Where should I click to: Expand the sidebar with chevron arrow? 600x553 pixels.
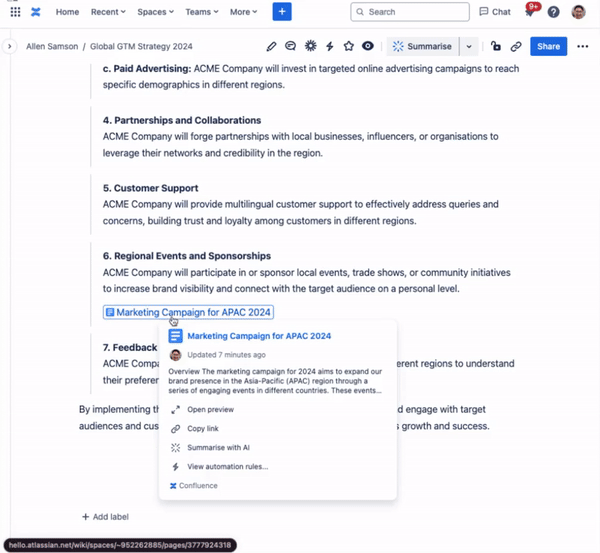point(10,46)
